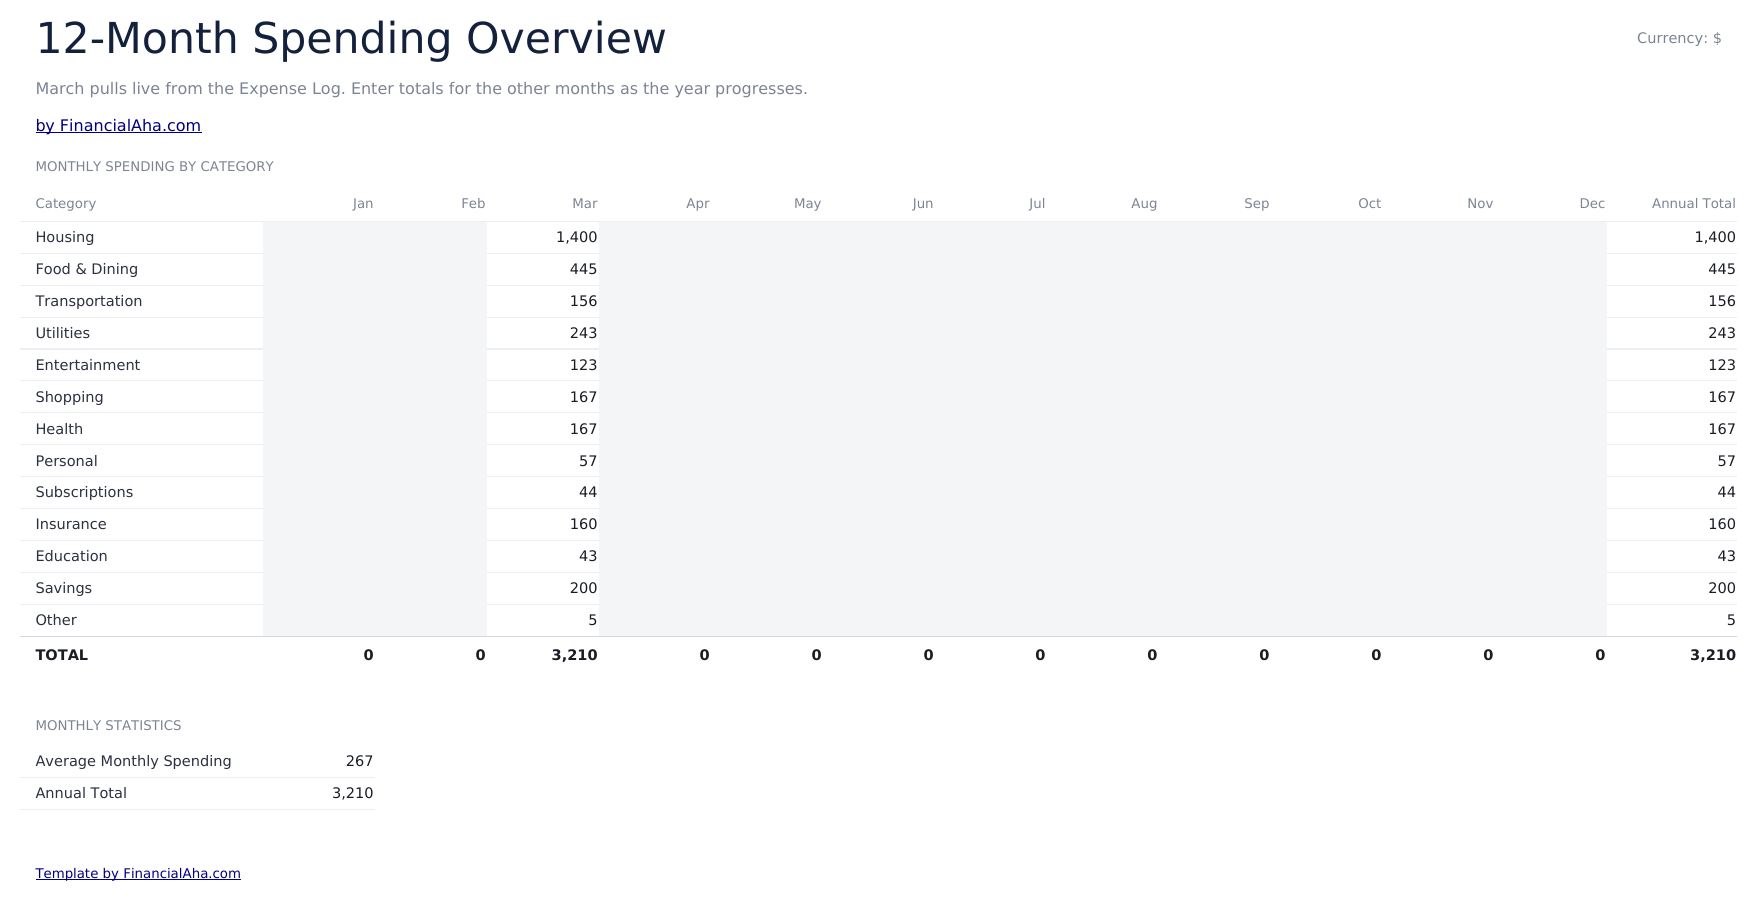1757x901 pixels.
Task: Select the Savings December input cell
Action: coord(1551,588)
